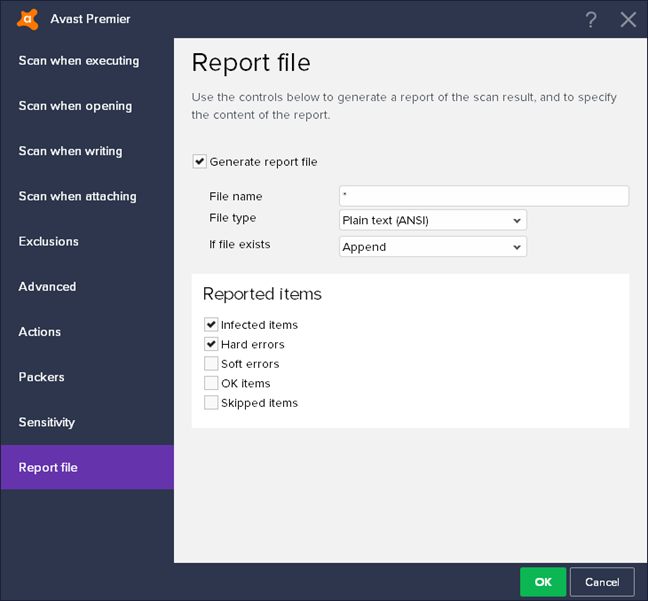Open the Scan when opening section

[x=75, y=106]
